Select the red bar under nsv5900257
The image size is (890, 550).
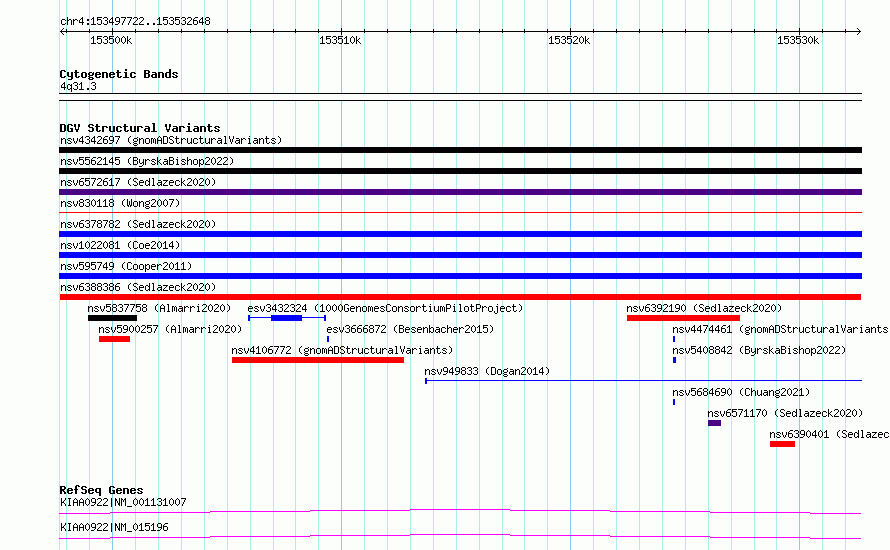115,339
